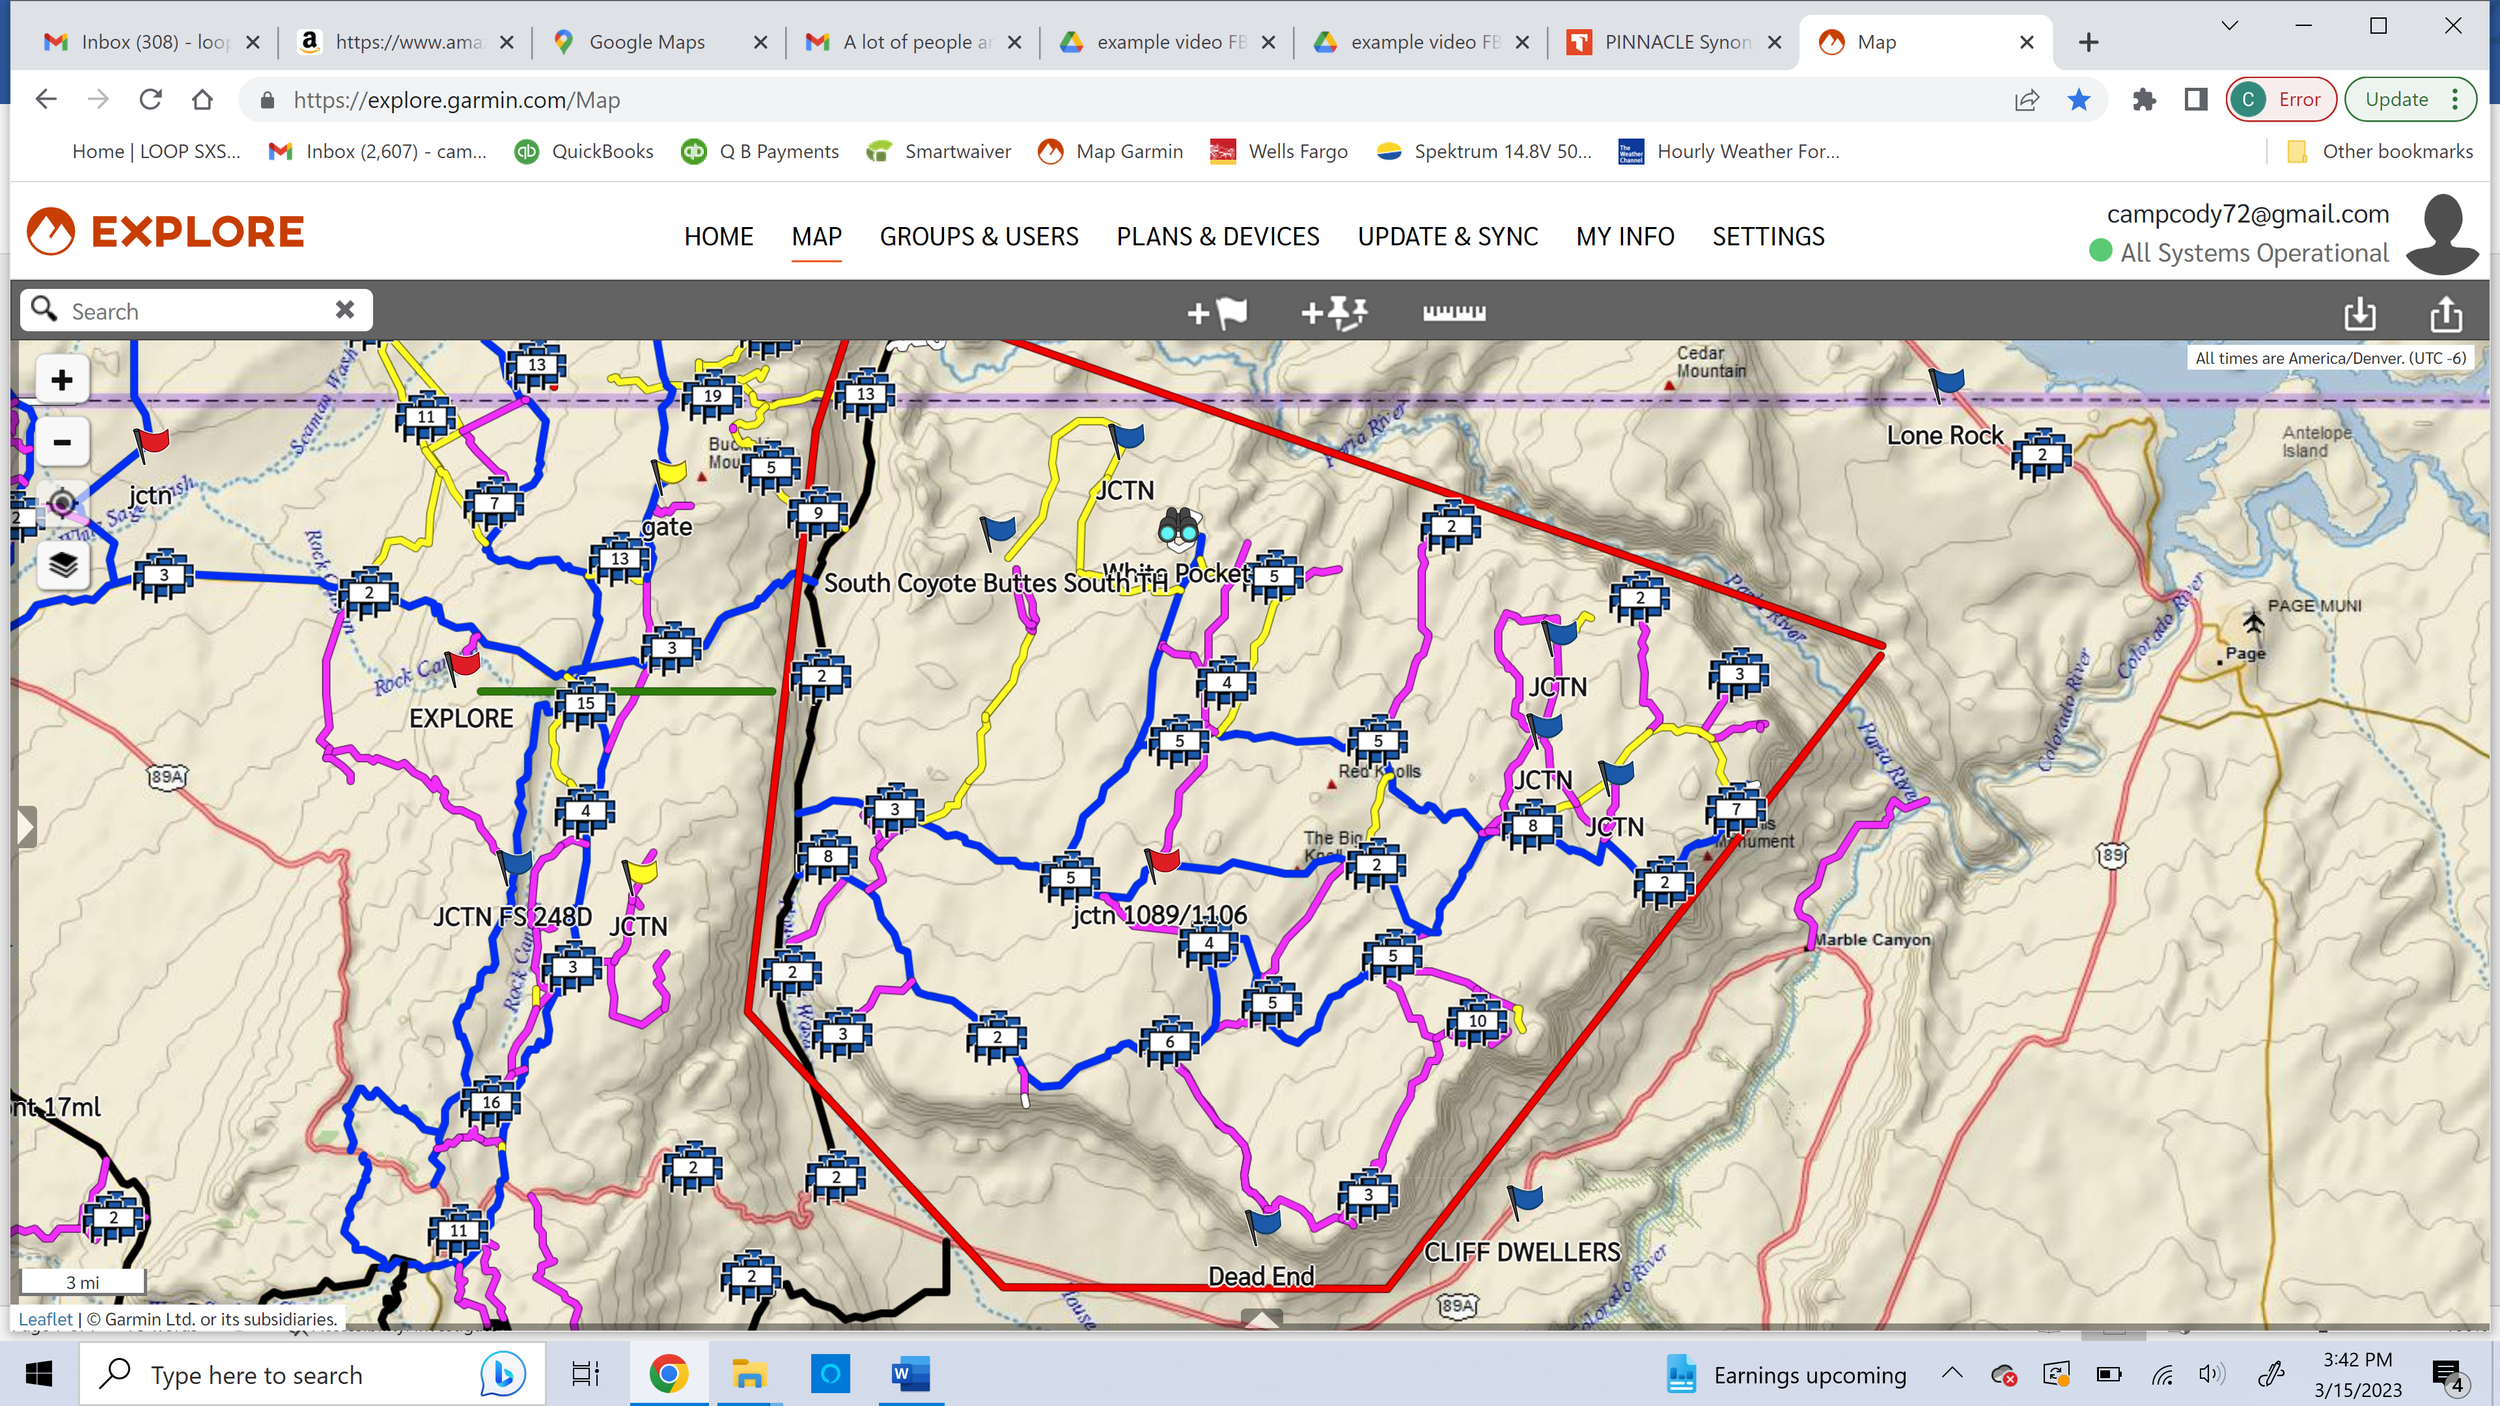Click the add waypoint flag icon
2500x1406 pixels.
[x=1217, y=313]
